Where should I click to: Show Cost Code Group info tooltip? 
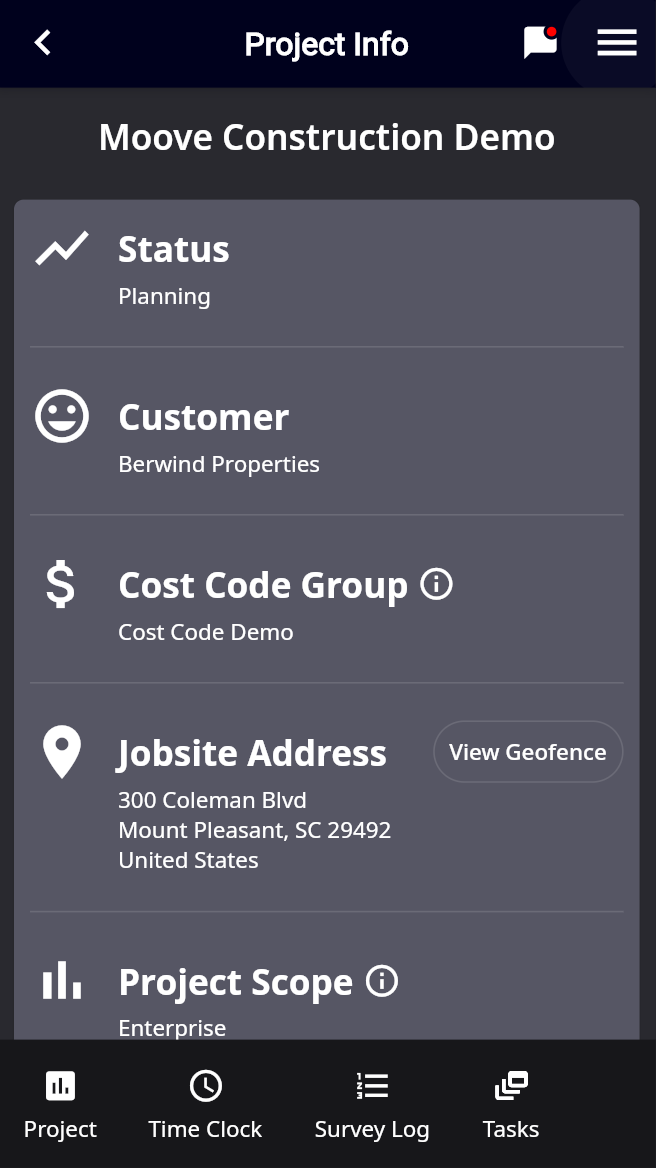[x=436, y=583]
